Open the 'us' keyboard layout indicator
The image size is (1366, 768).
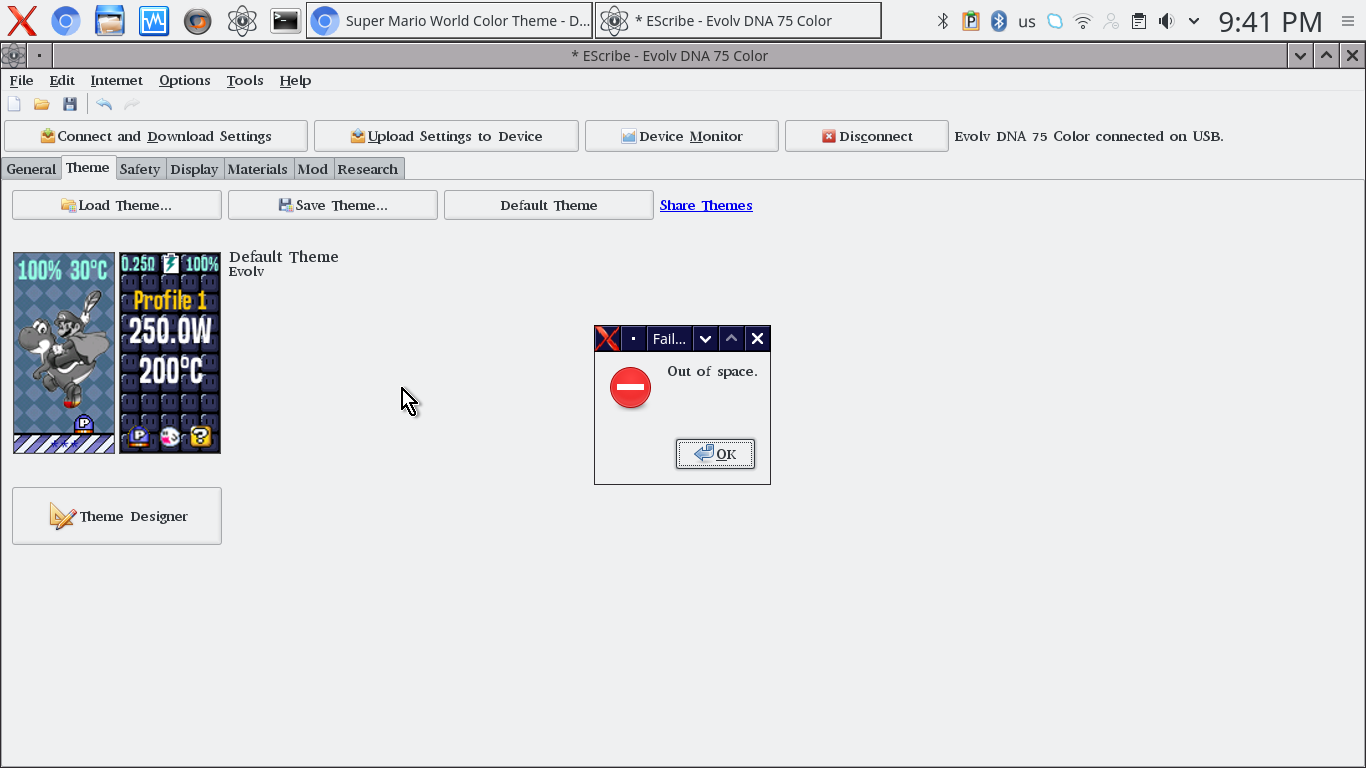[x=1027, y=21]
